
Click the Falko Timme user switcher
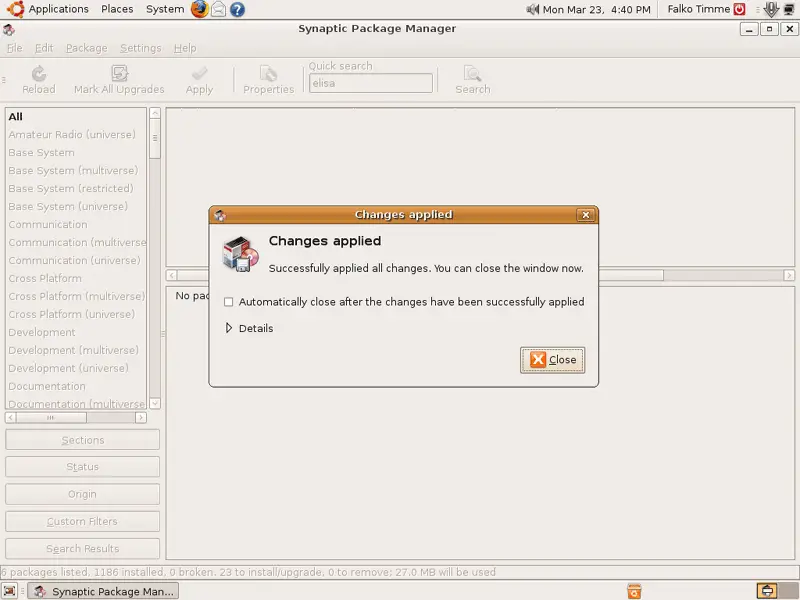click(698, 9)
